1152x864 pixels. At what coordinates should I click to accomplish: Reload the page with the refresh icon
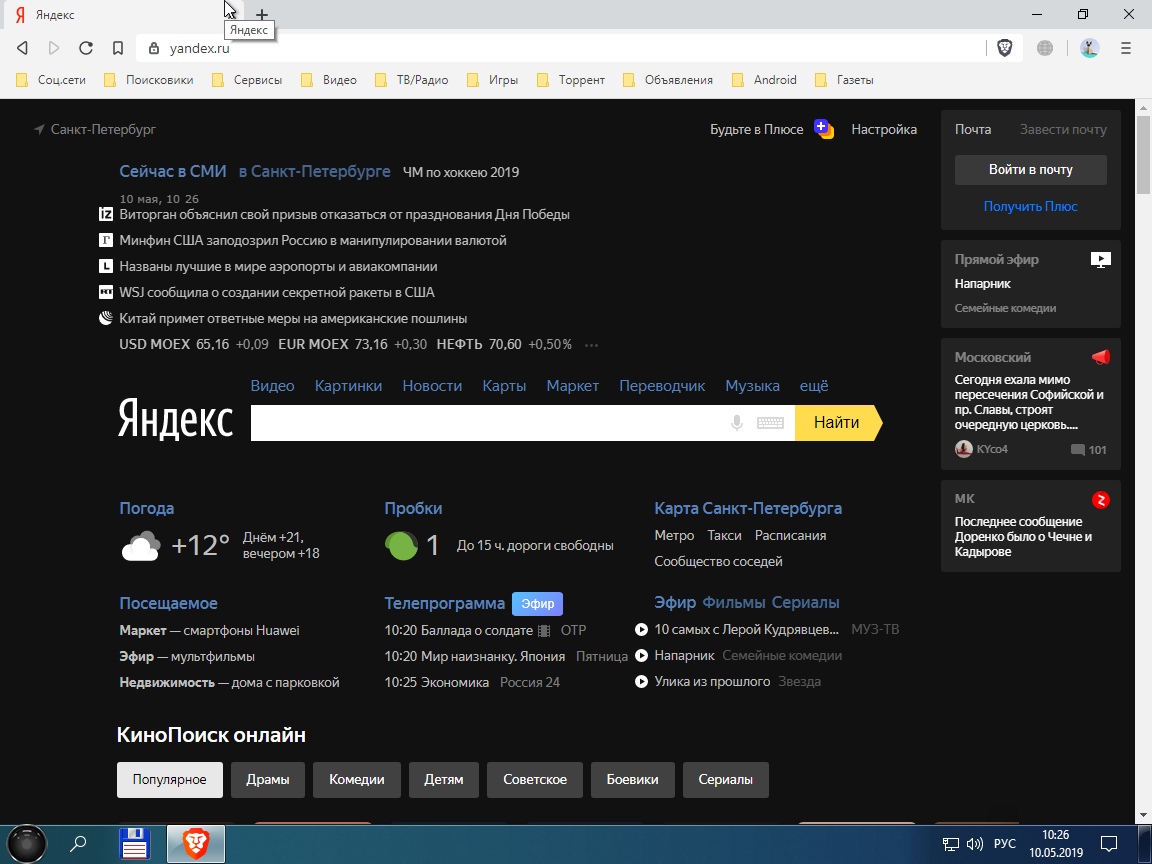86,48
